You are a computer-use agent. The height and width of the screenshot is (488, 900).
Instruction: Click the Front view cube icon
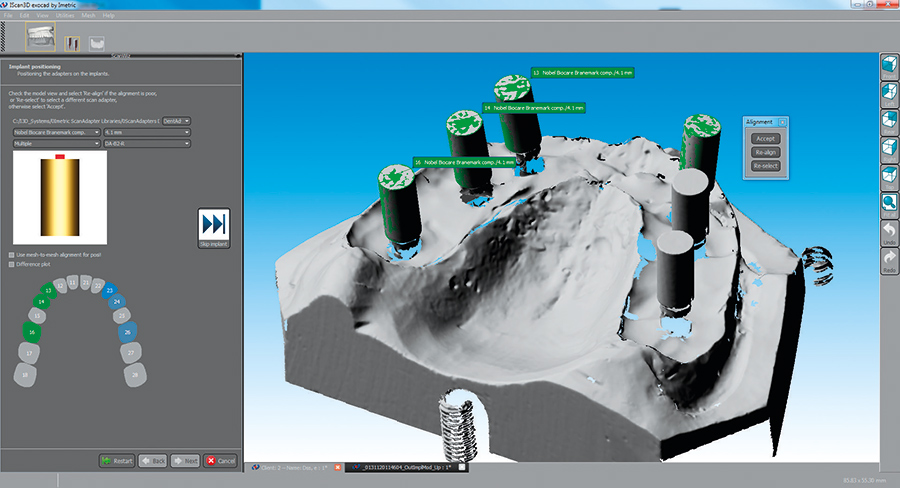[889, 67]
